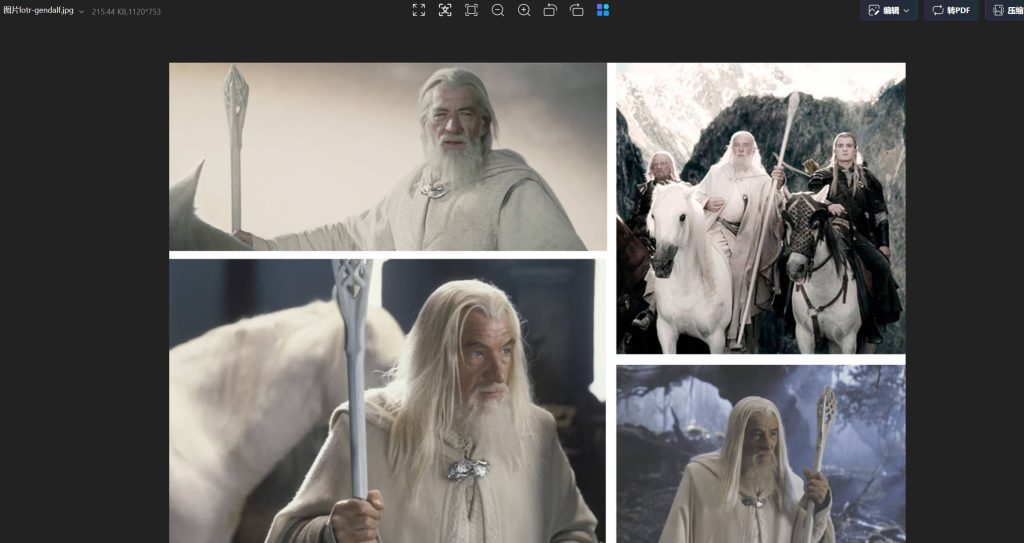Expand the lotr-gendalf.jpg filename dropdown
1024x543 pixels.
(x=81, y=11)
